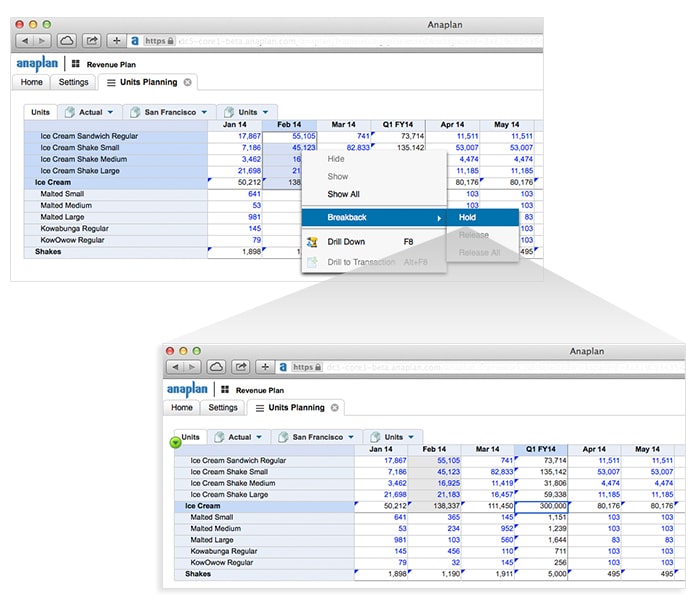700x600 pixels.
Task: Select Units Planning tab in bottom window
Action: click(296, 408)
